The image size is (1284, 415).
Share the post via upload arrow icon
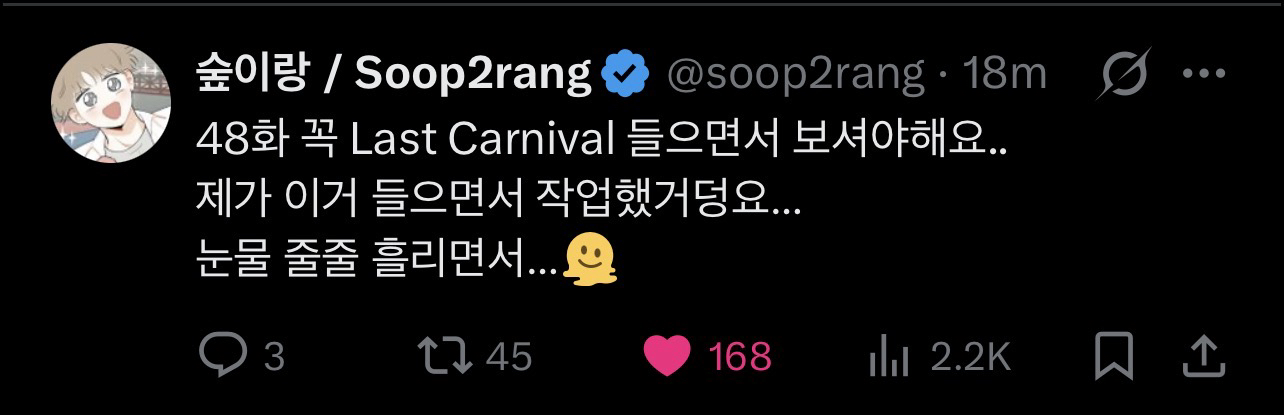1204,356
